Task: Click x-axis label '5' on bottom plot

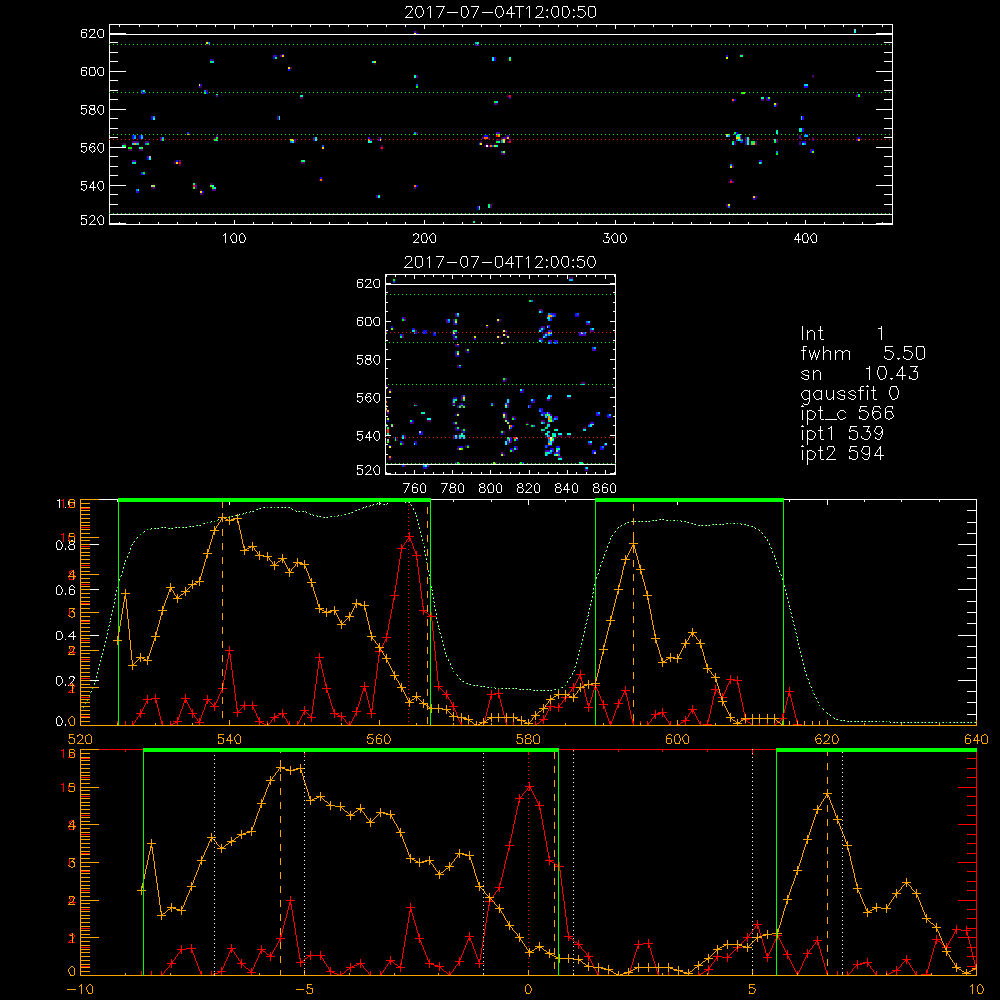Action: pyautogui.click(x=753, y=990)
